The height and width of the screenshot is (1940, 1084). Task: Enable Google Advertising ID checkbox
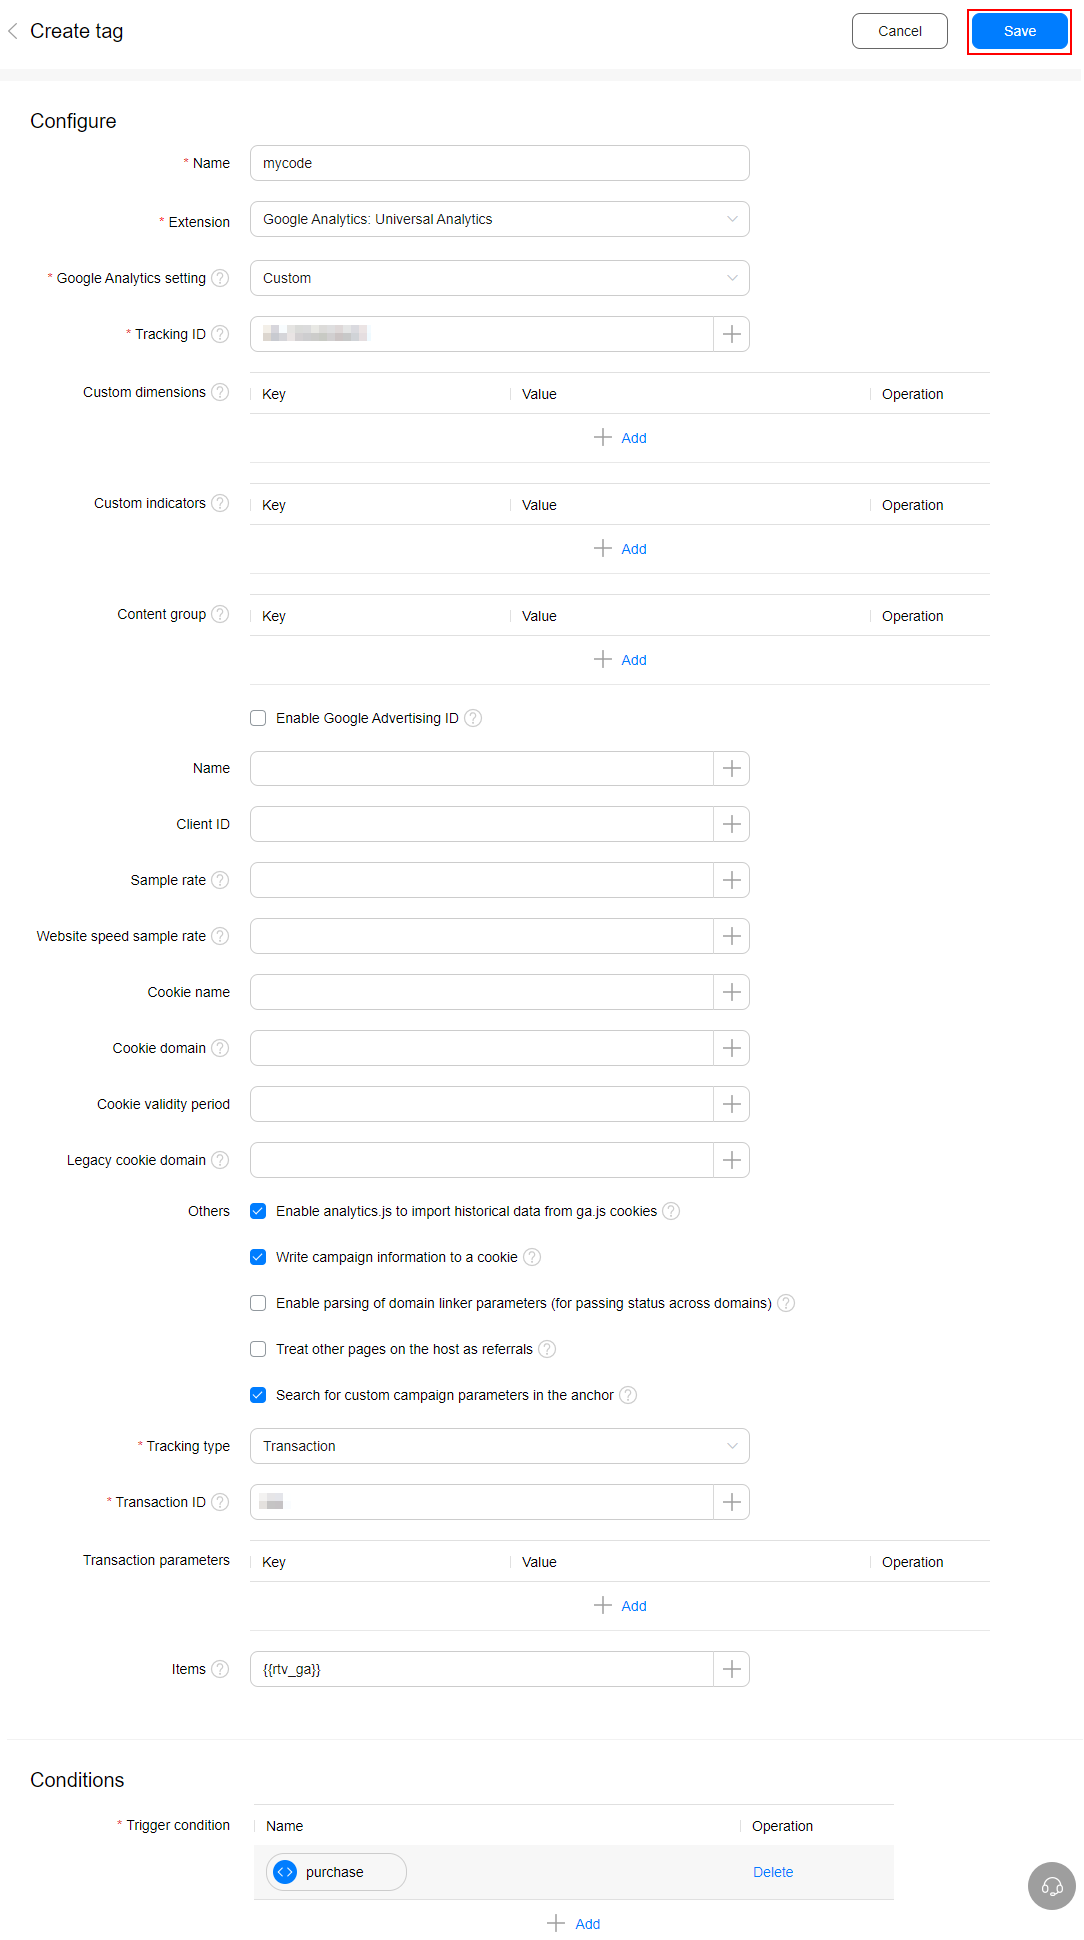tap(258, 718)
